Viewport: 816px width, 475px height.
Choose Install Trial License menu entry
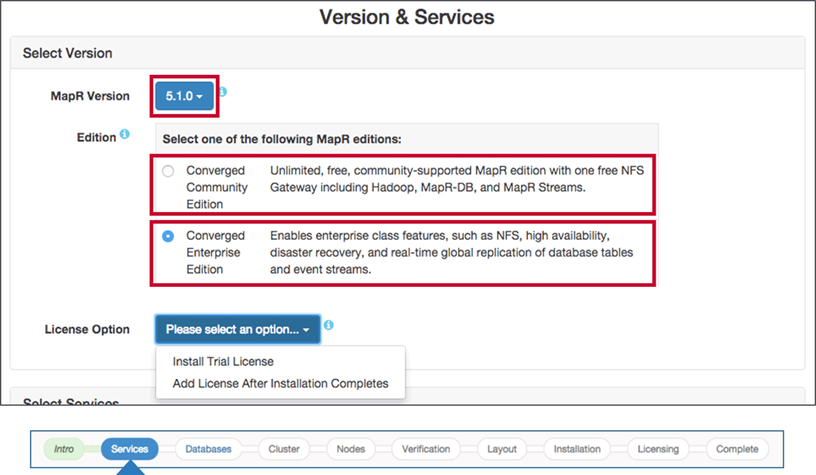point(223,362)
